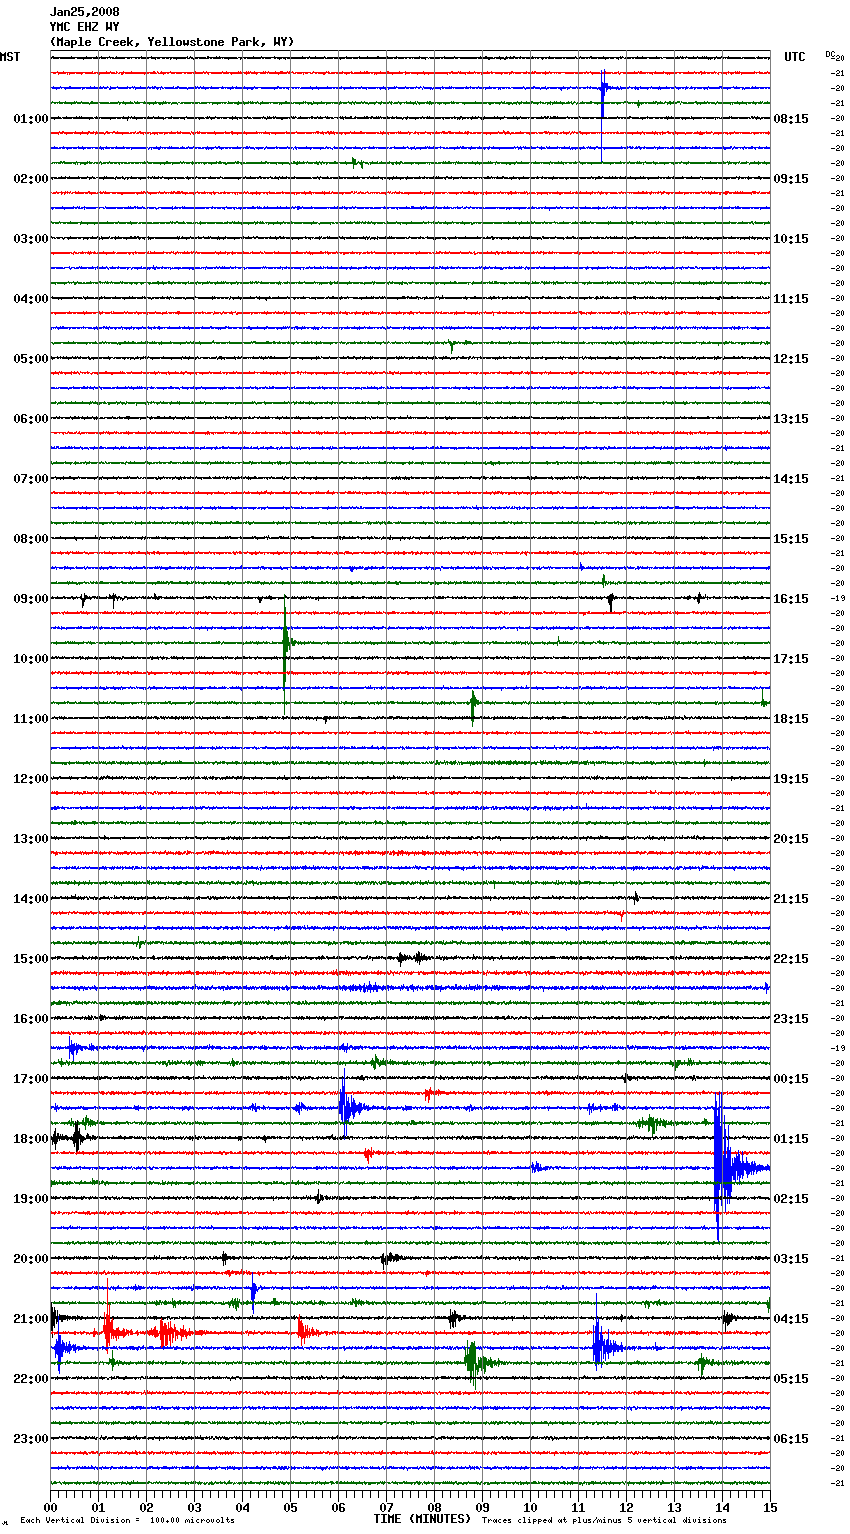This screenshot has height=1534, width=850.
Task: Select the 17:00 MST time label
Action: [31, 1079]
